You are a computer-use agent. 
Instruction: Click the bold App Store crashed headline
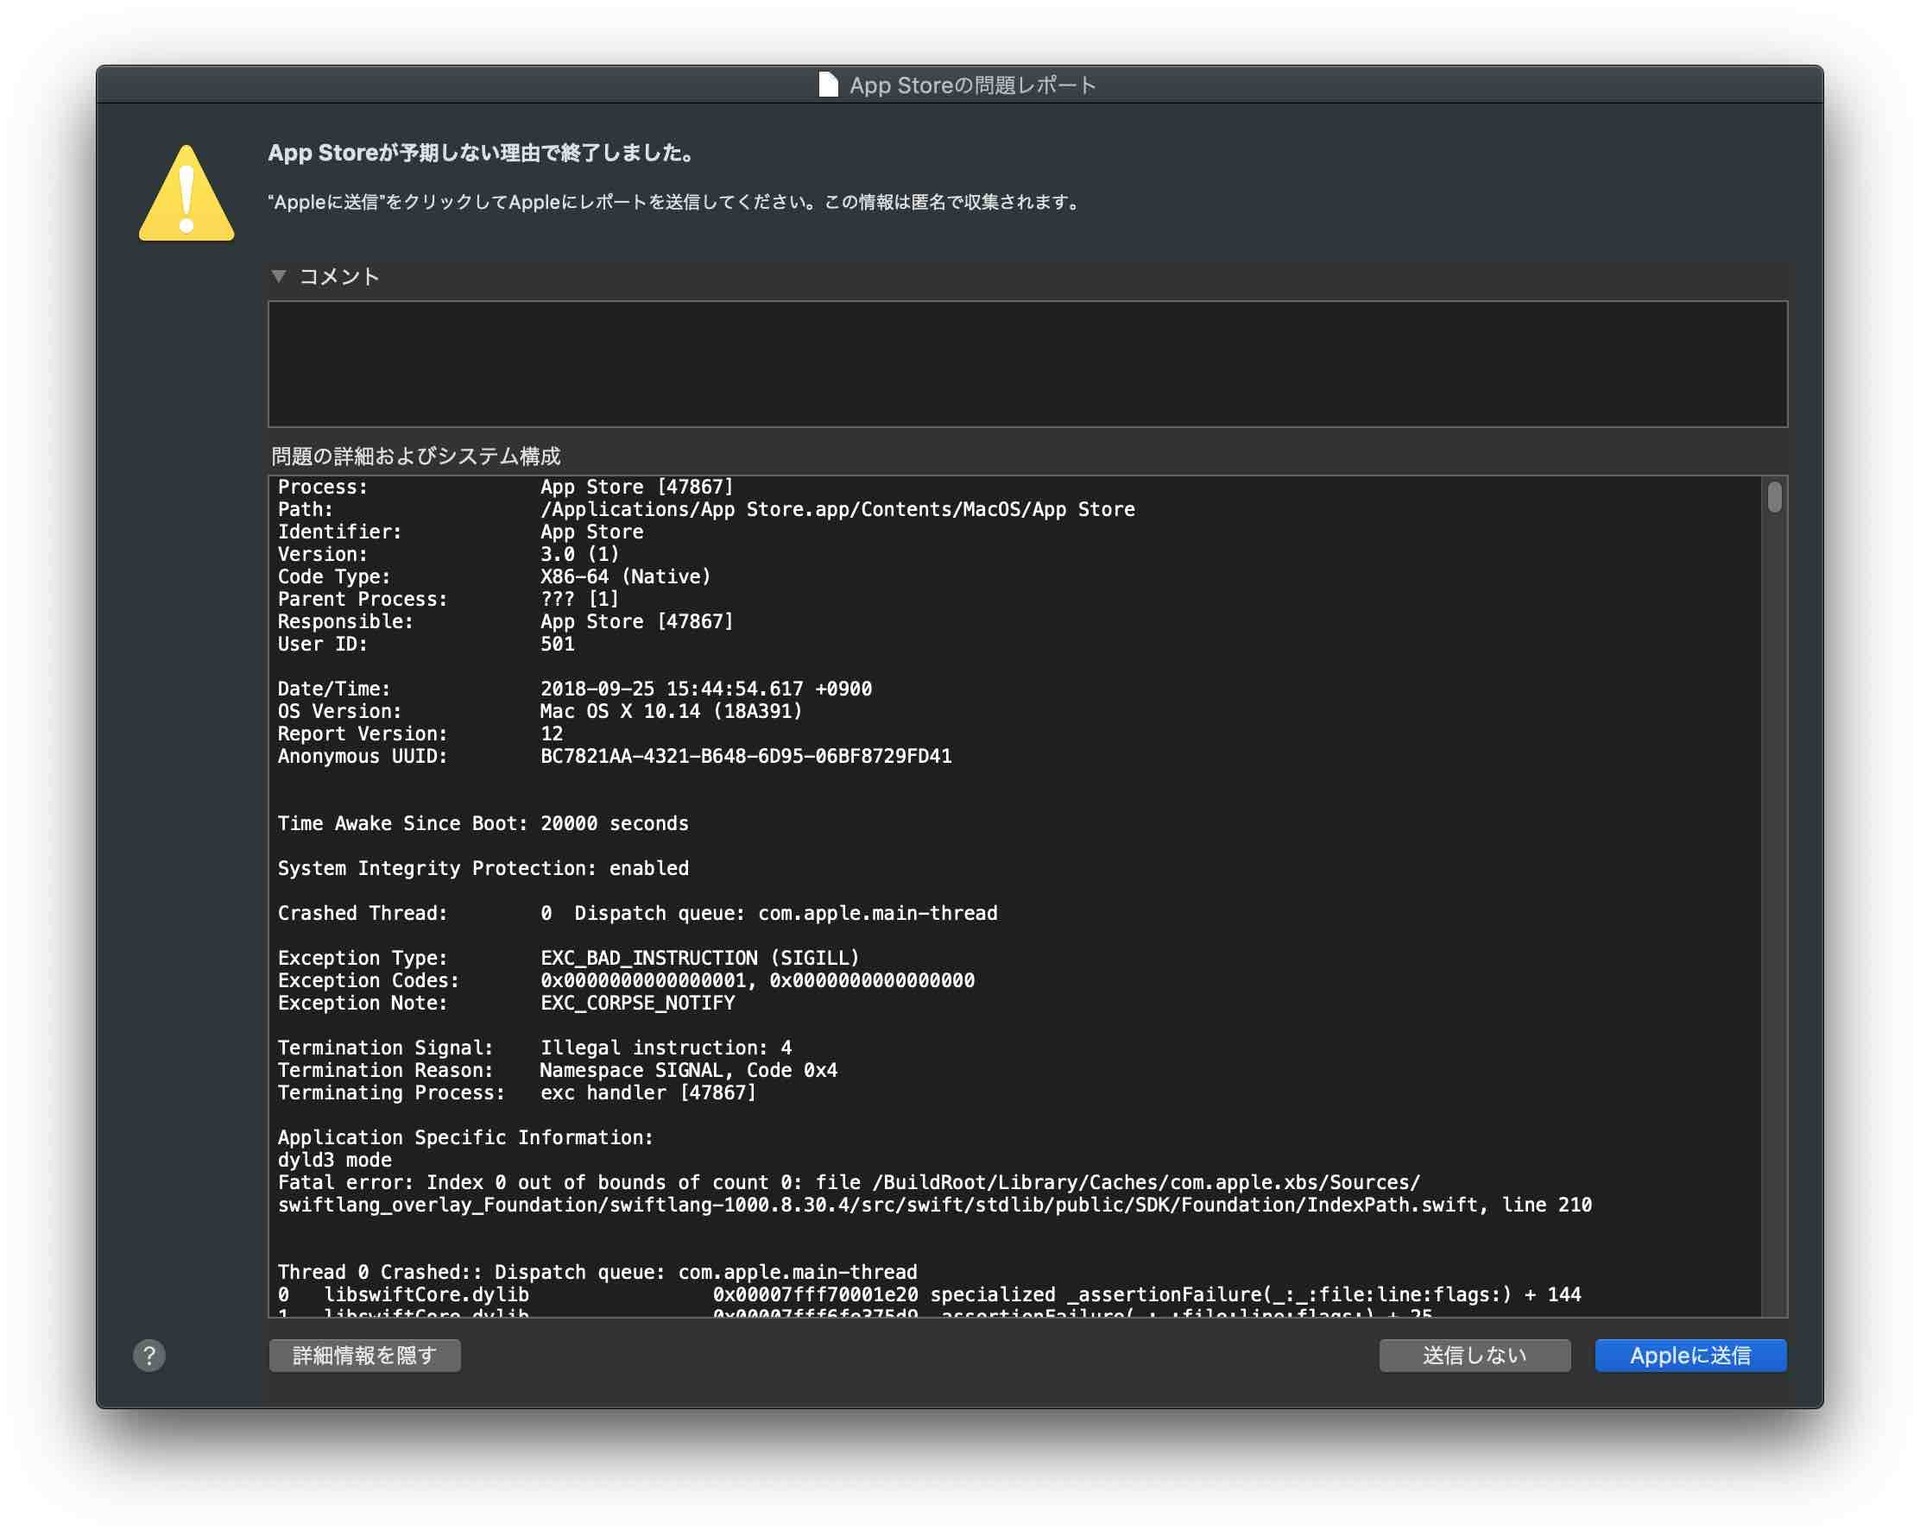coord(482,153)
